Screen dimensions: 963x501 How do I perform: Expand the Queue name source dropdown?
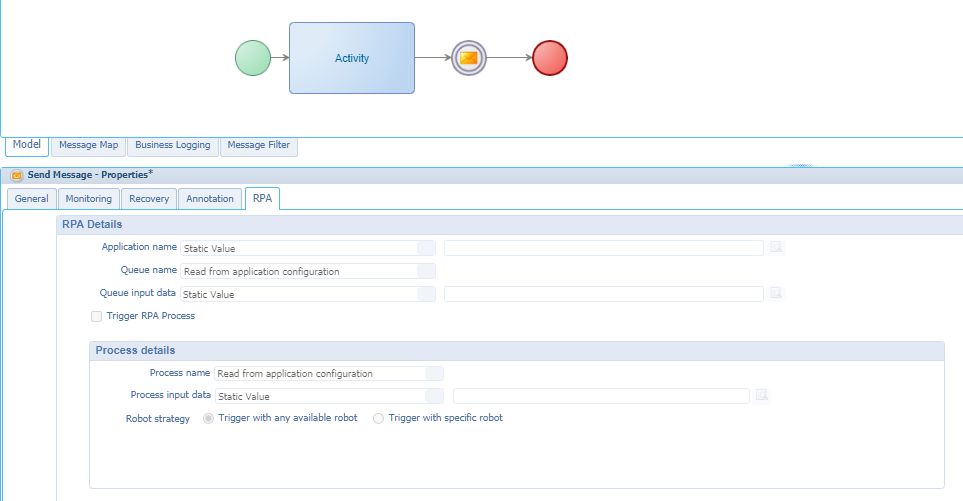426,271
